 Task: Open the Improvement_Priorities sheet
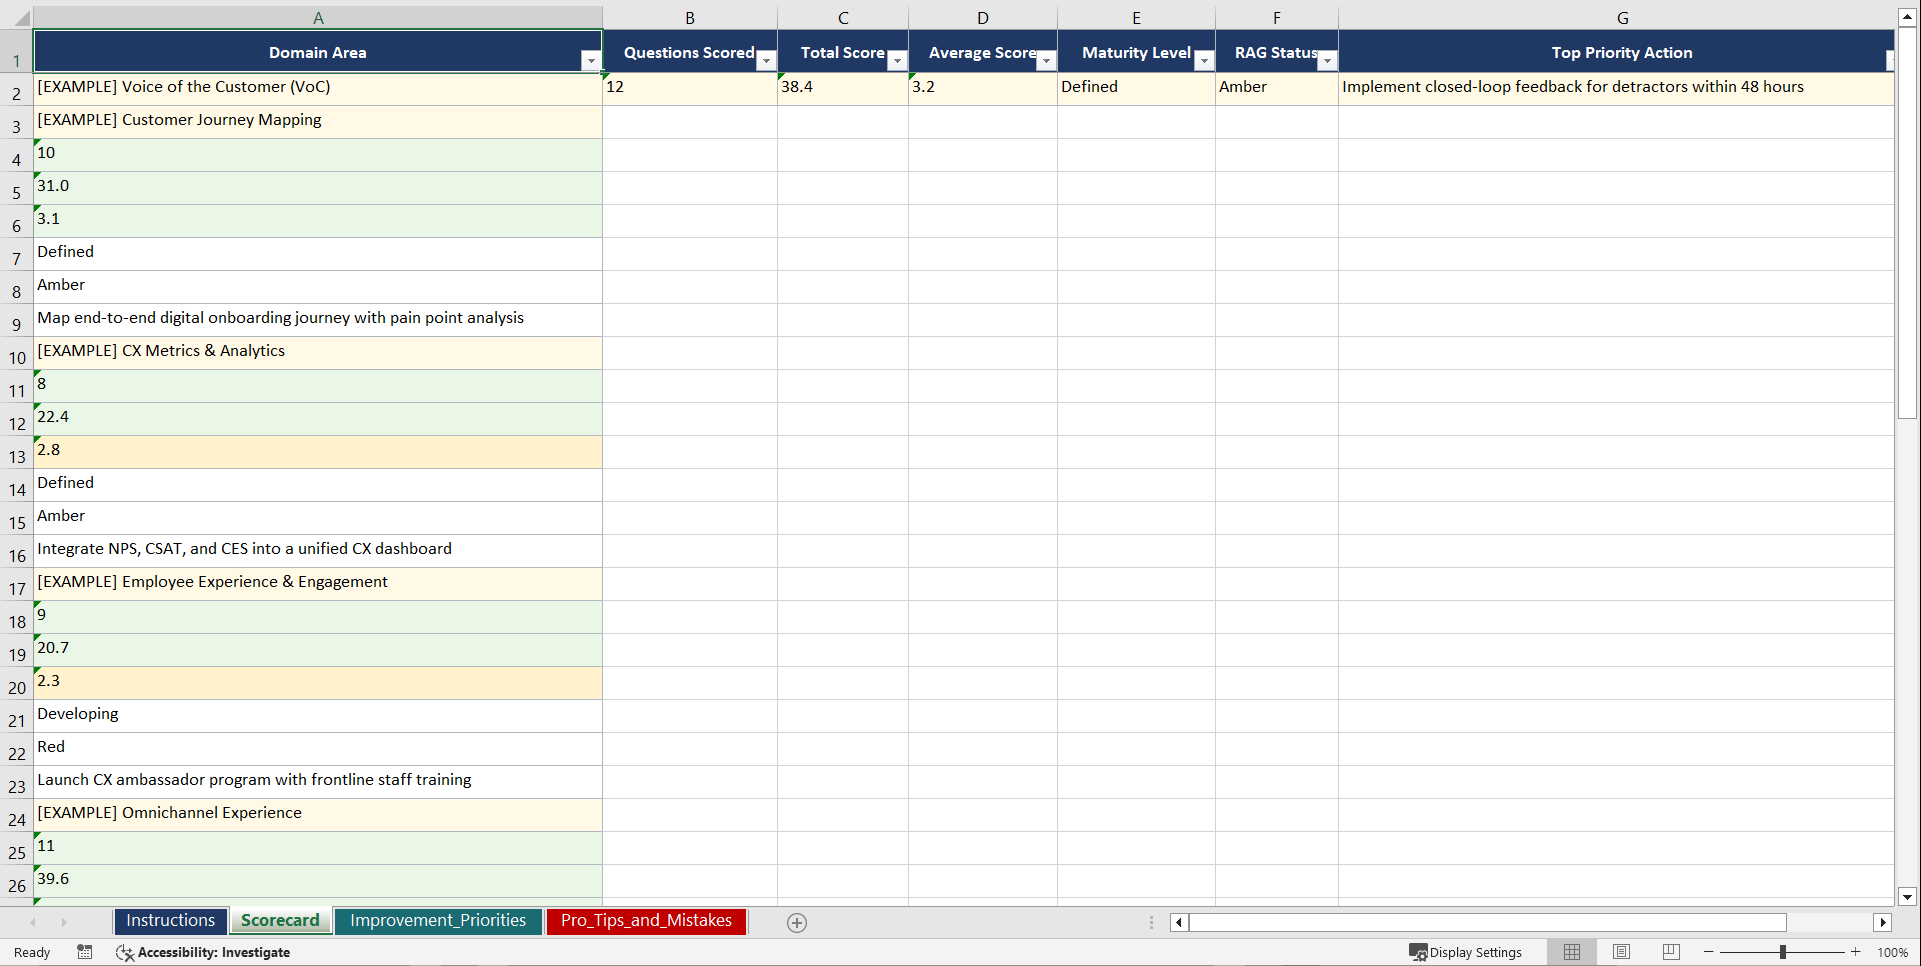click(x=438, y=920)
